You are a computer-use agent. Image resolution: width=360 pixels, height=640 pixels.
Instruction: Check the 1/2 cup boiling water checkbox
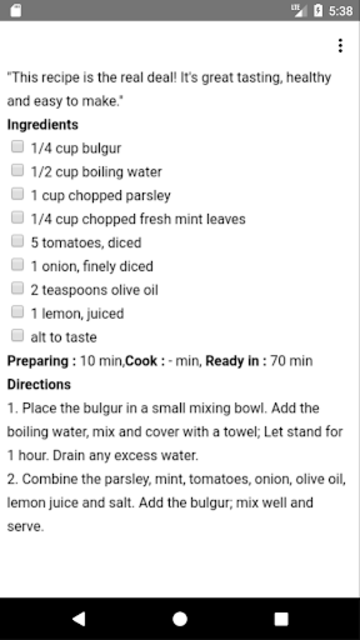click(x=17, y=170)
